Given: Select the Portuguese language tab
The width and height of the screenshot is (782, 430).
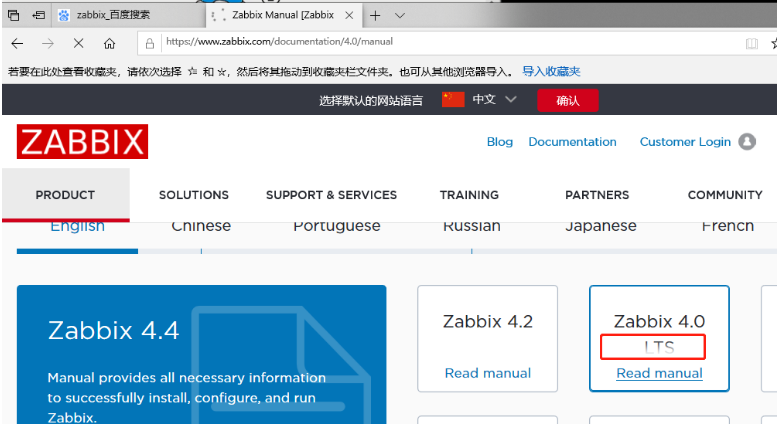Looking at the screenshot, I should click(337, 228).
